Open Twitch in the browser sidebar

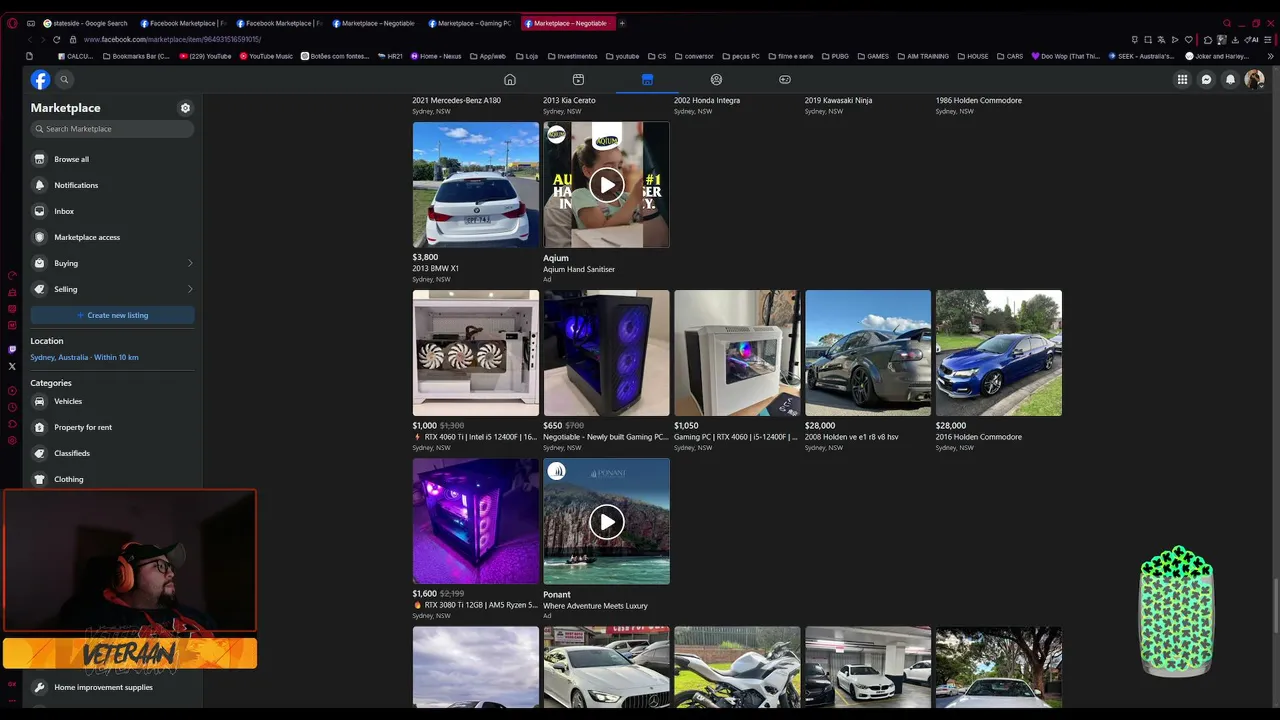coord(12,350)
